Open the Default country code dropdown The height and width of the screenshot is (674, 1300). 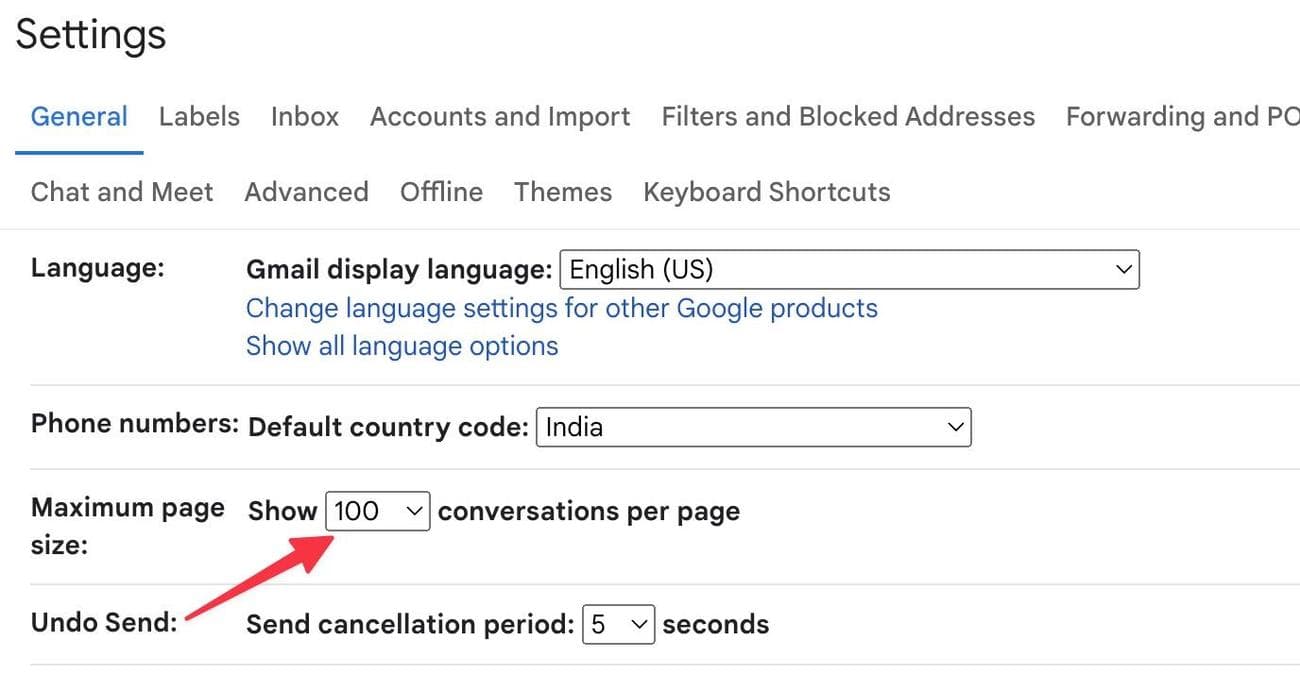coord(753,428)
